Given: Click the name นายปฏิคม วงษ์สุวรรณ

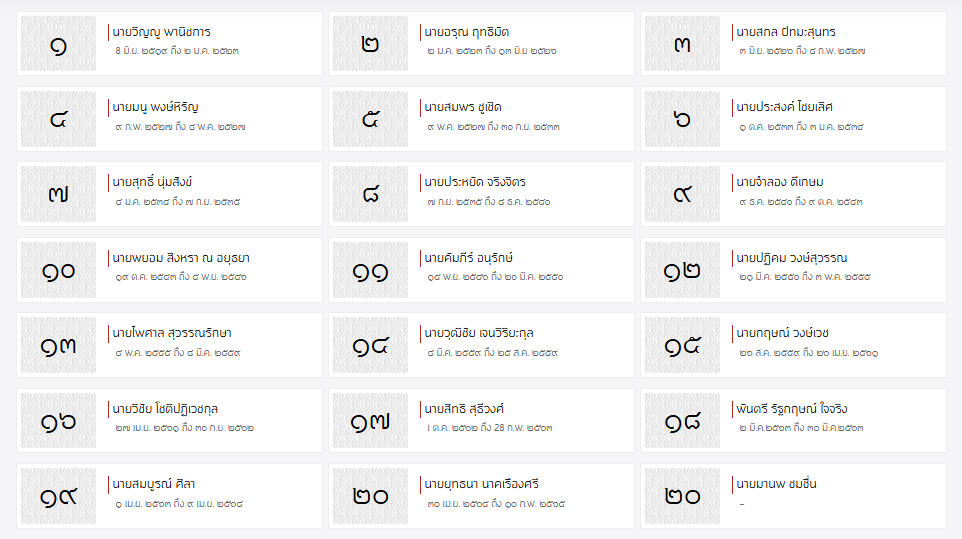Looking at the screenshot, I should pos(791,258).
